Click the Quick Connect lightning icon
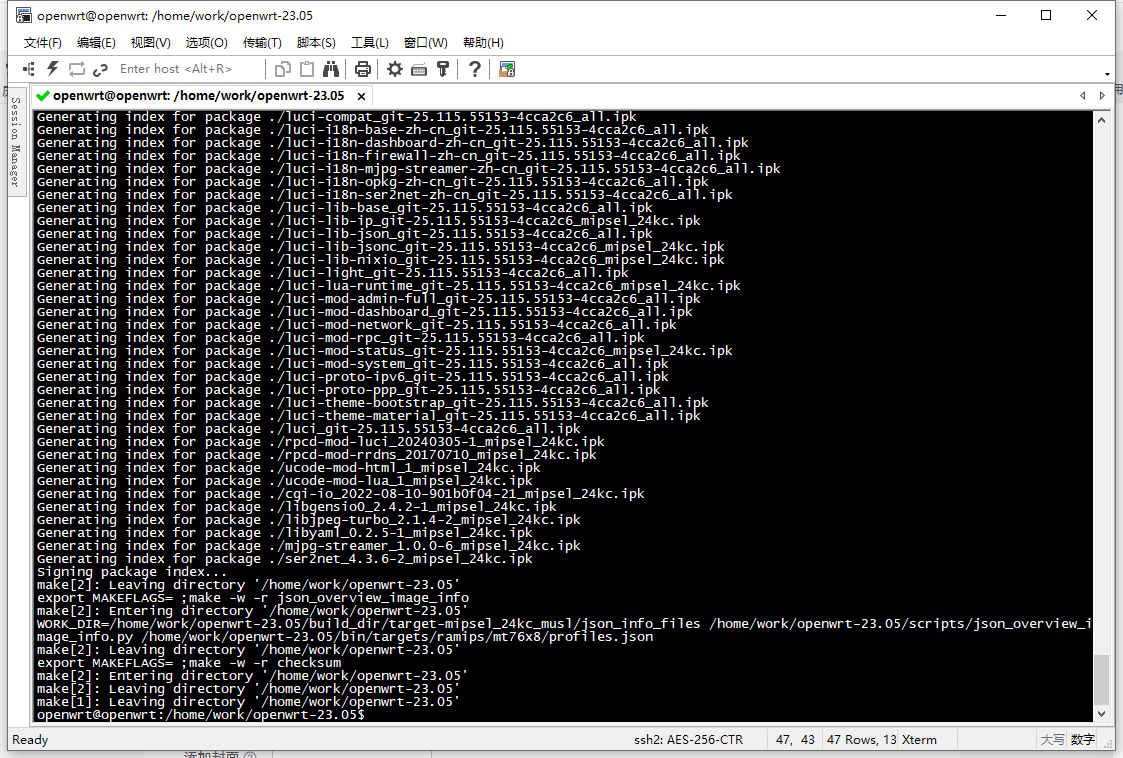This screenshot has height=758, width=1123. pyautogui.click(x=52, y=69)
